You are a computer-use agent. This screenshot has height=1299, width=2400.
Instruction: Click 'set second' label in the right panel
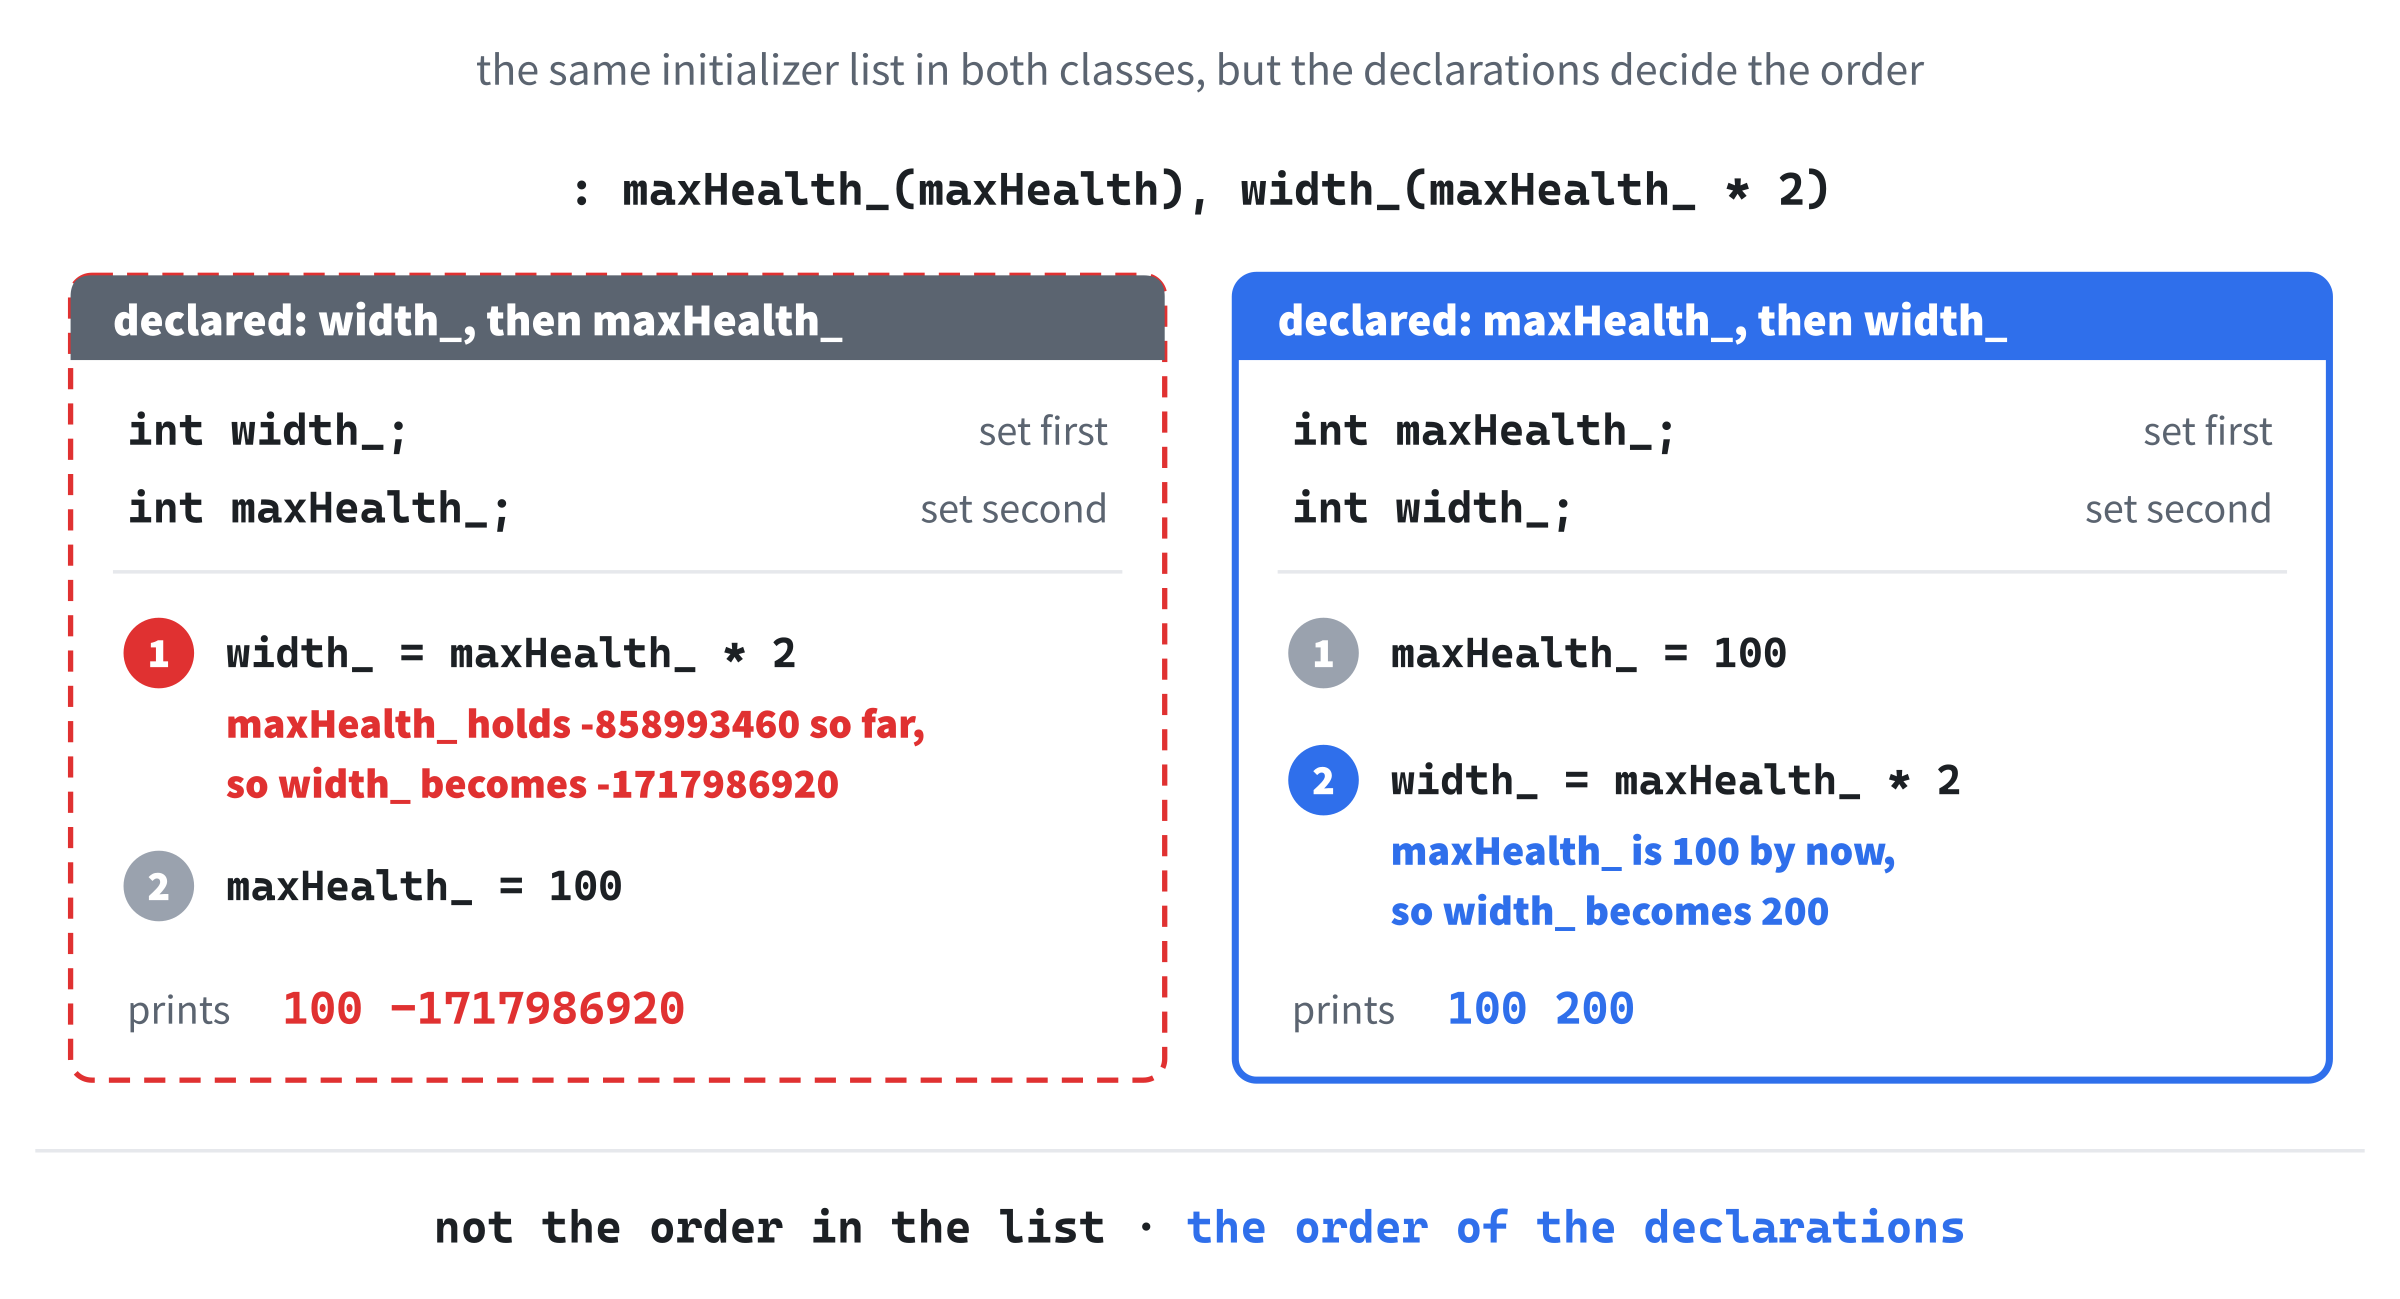2178,510
